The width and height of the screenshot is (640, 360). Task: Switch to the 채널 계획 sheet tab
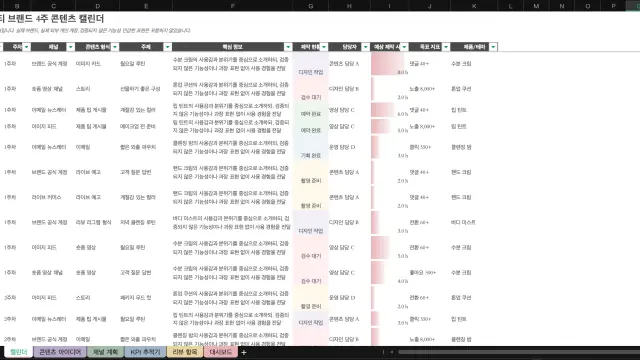pyautogui.click(x=105, y=352)
